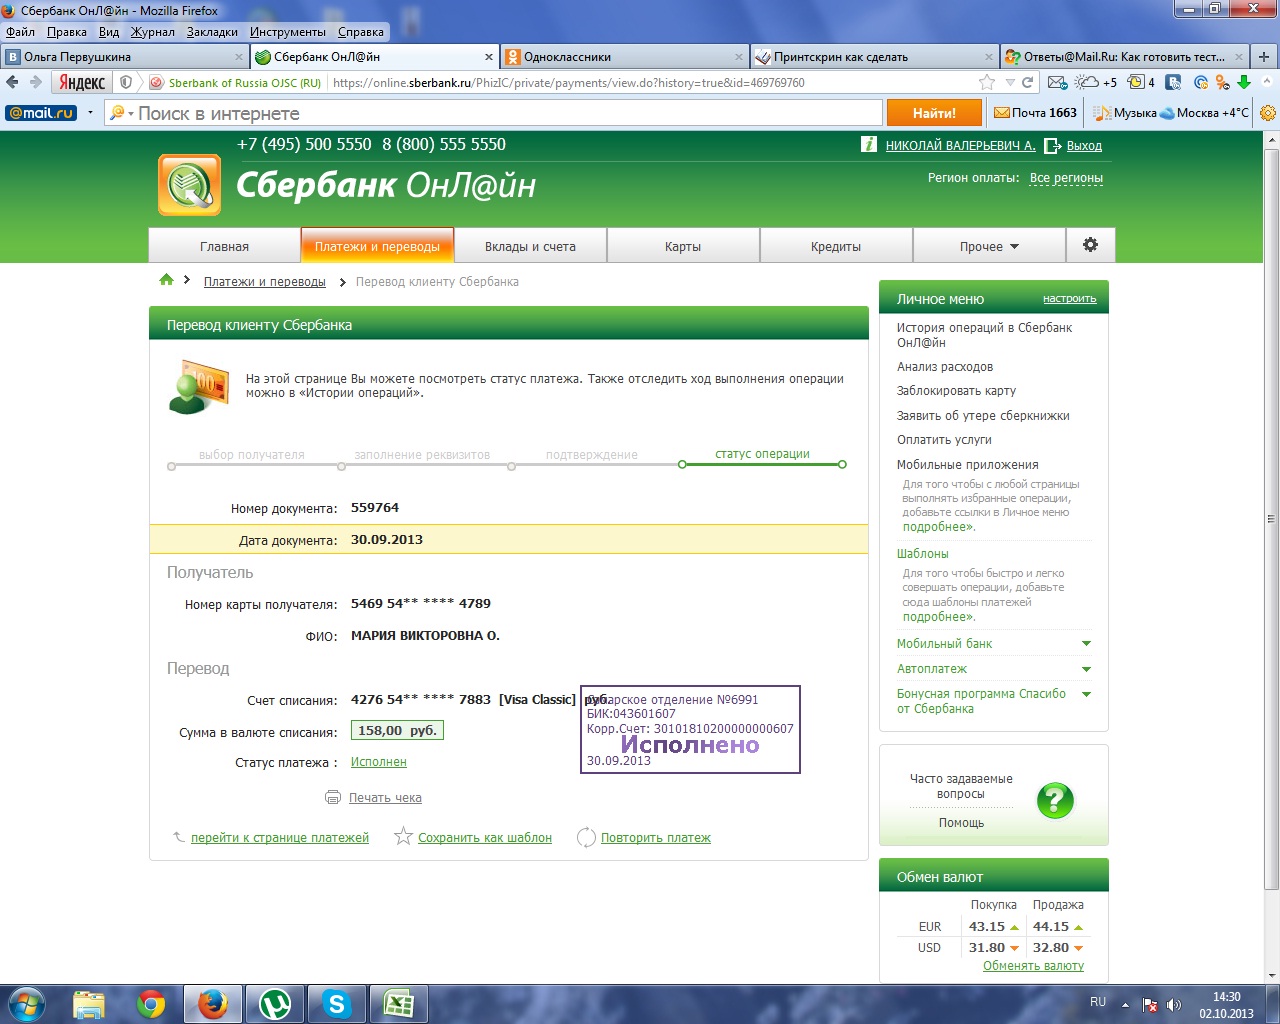Click the home icon in breadcrumb

click(166, 280)
